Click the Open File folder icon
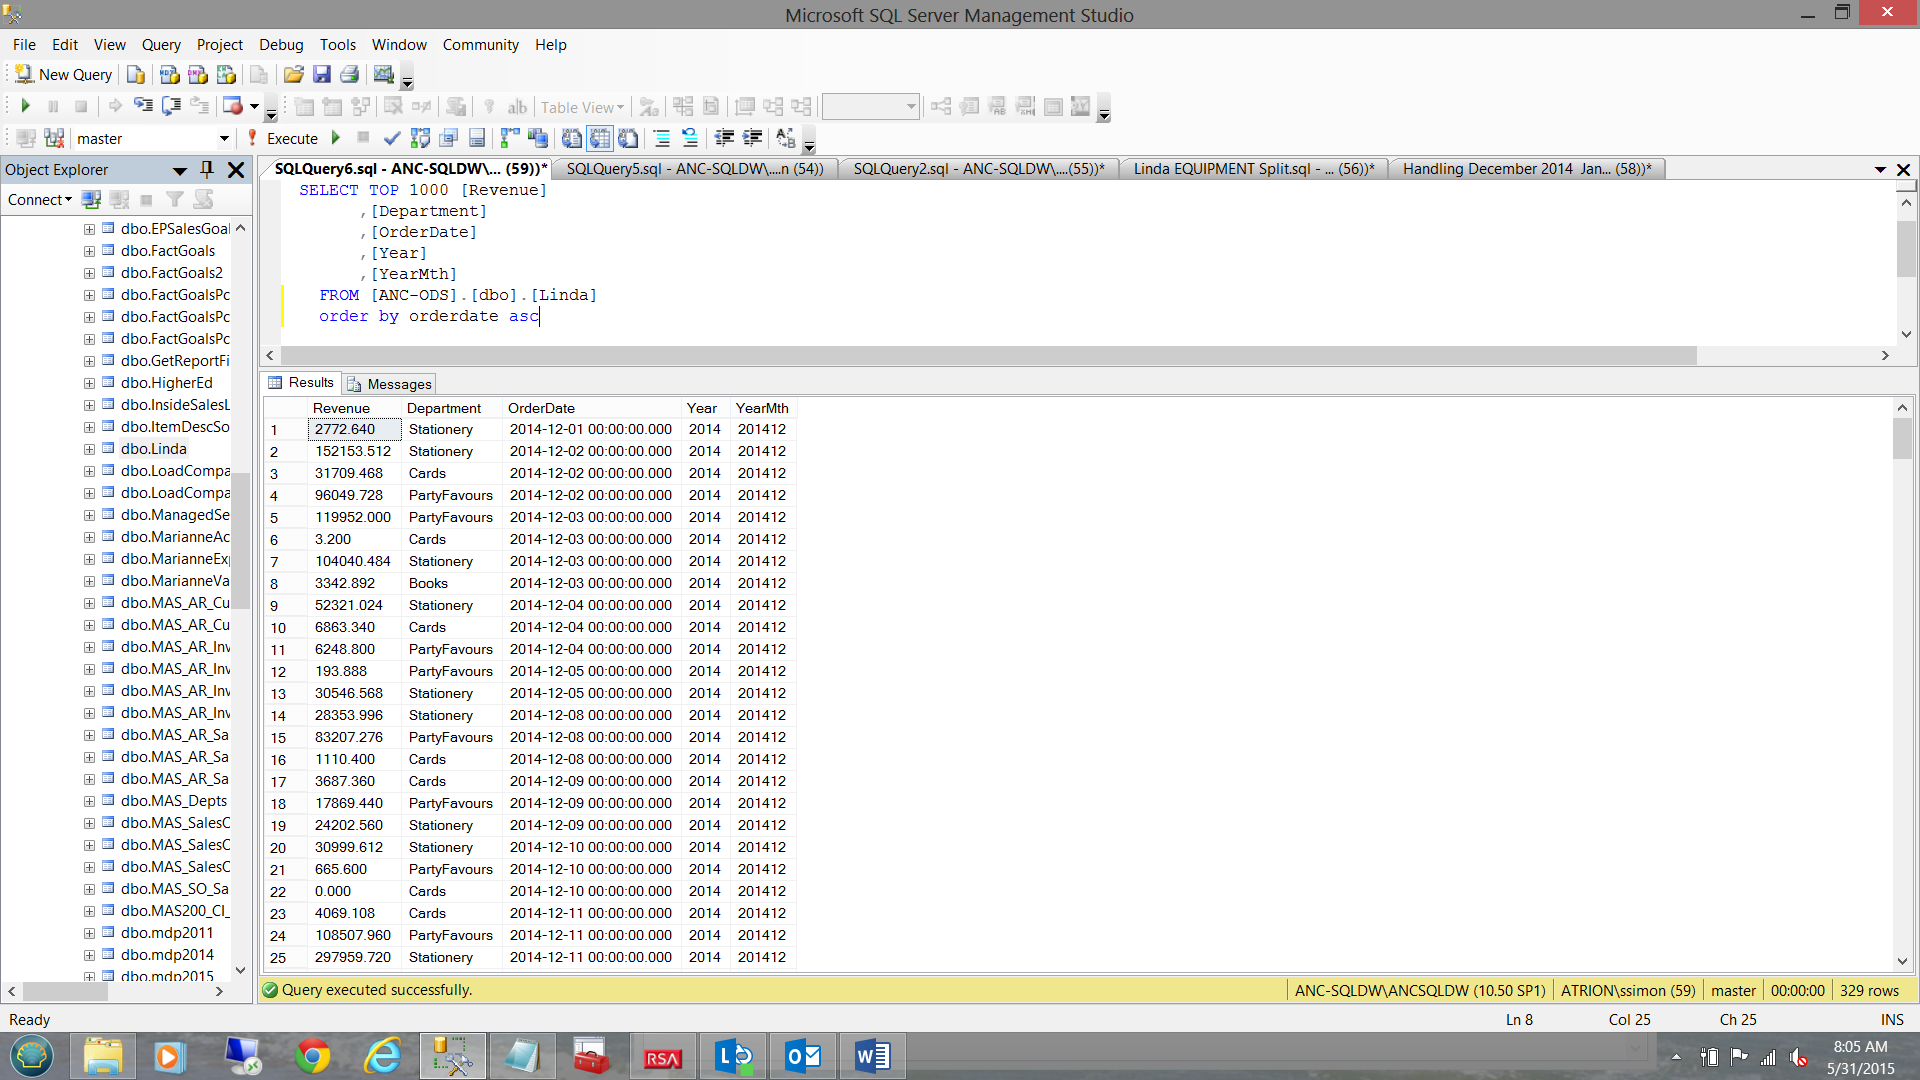Image resolution: width=1920 pixels, height=1080 pixels. pyautogui.click(x=293, y=75)
